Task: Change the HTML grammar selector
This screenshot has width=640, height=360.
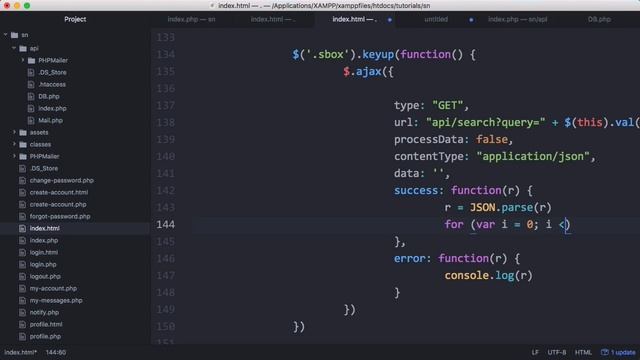Action: pyautogui.click(x=583, y=352)
